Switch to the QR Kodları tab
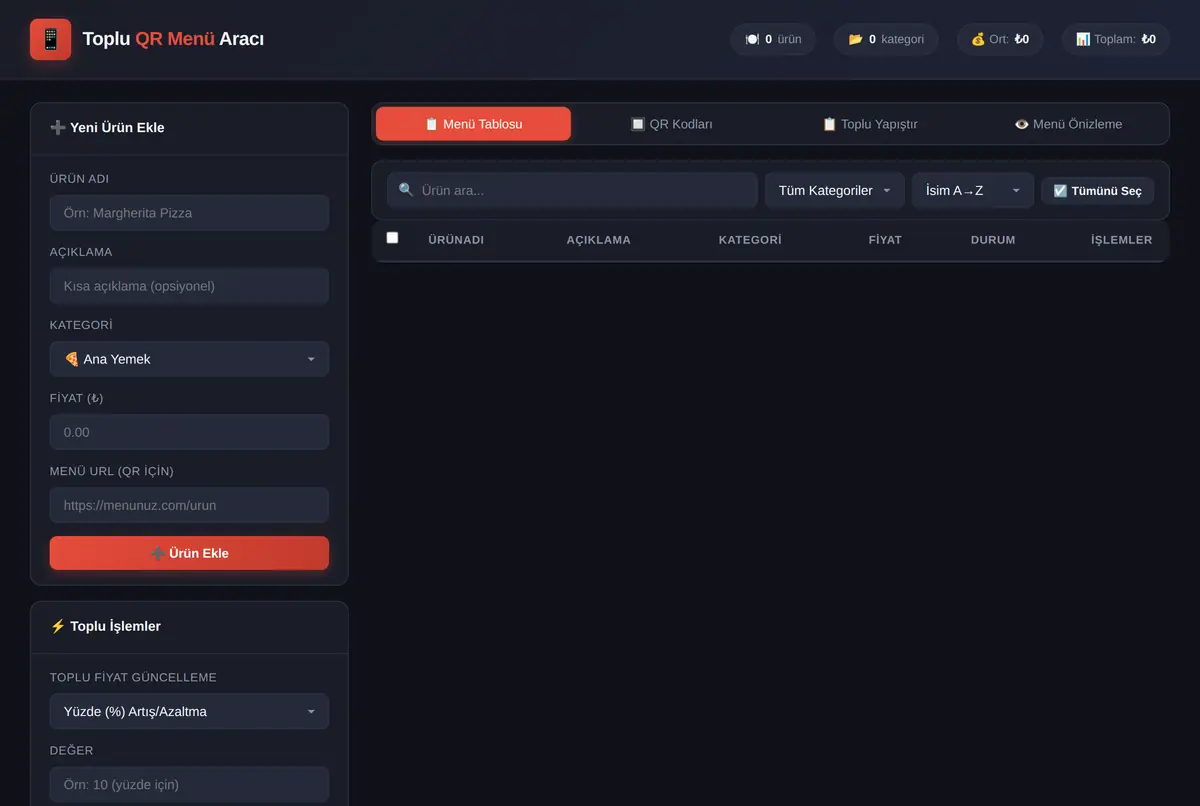This screenshot has height=806, width=1200. 671,124
